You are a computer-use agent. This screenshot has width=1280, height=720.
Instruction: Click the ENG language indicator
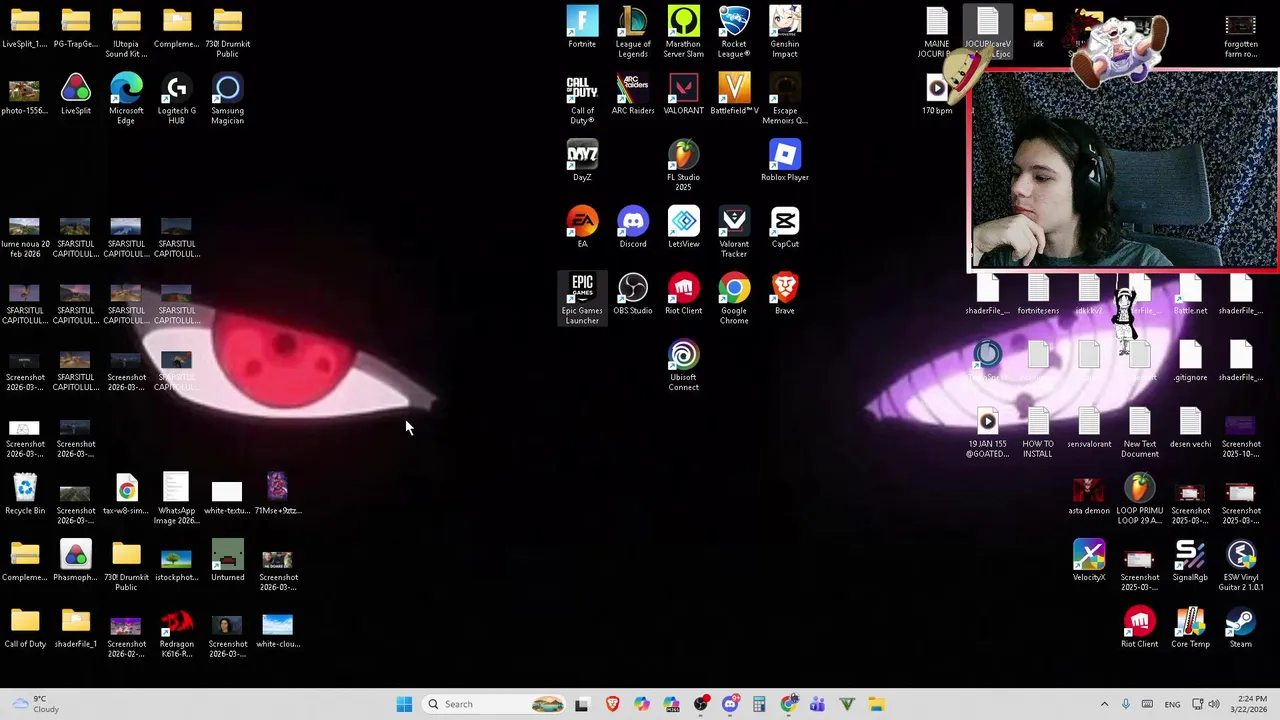pos(1172,704)
